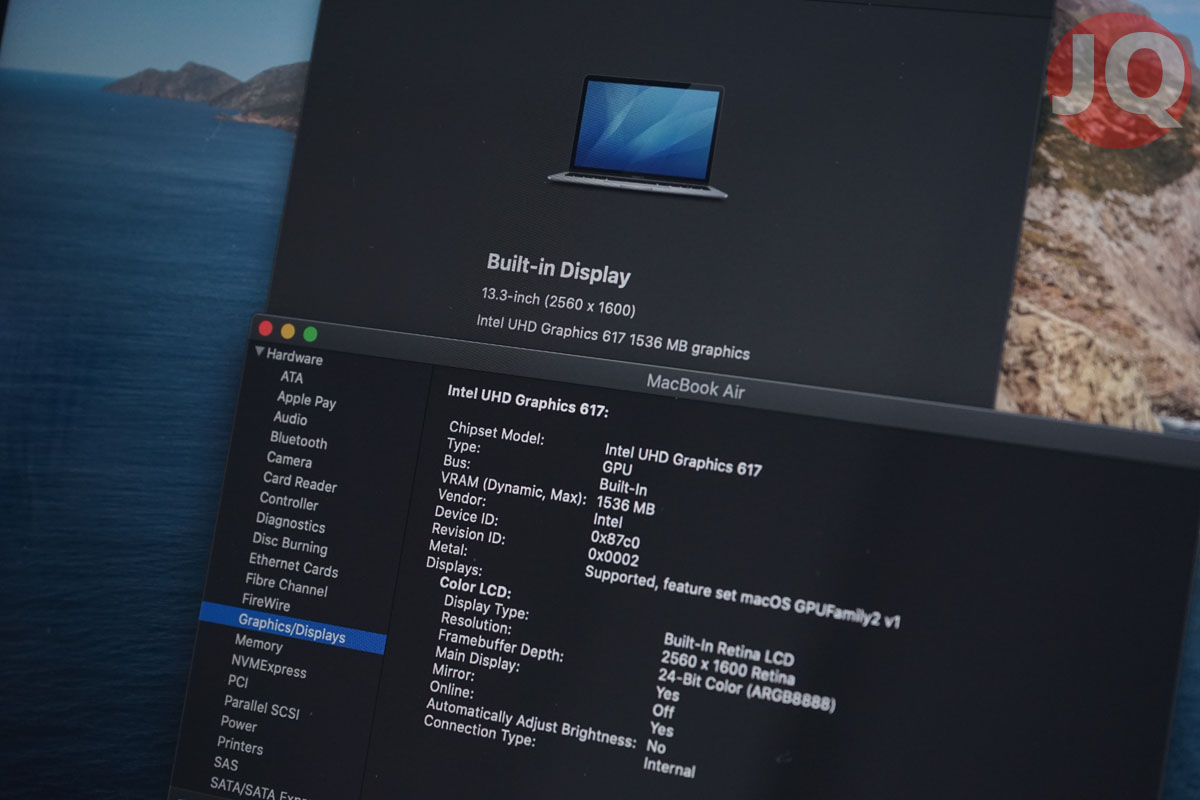Click the 1536 MB VRAM value
1200x800 pixels.
pyautogui.click(x=626, y=505)
